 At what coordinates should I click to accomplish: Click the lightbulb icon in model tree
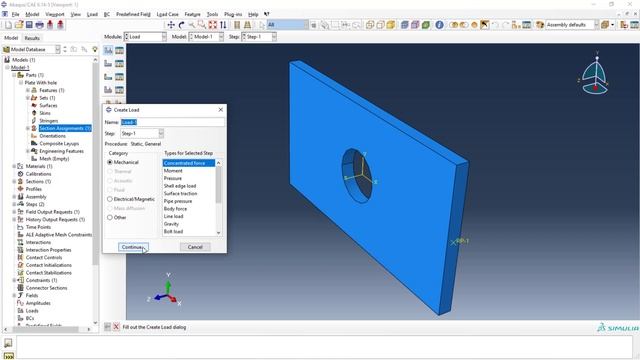(x=95, y=49)
